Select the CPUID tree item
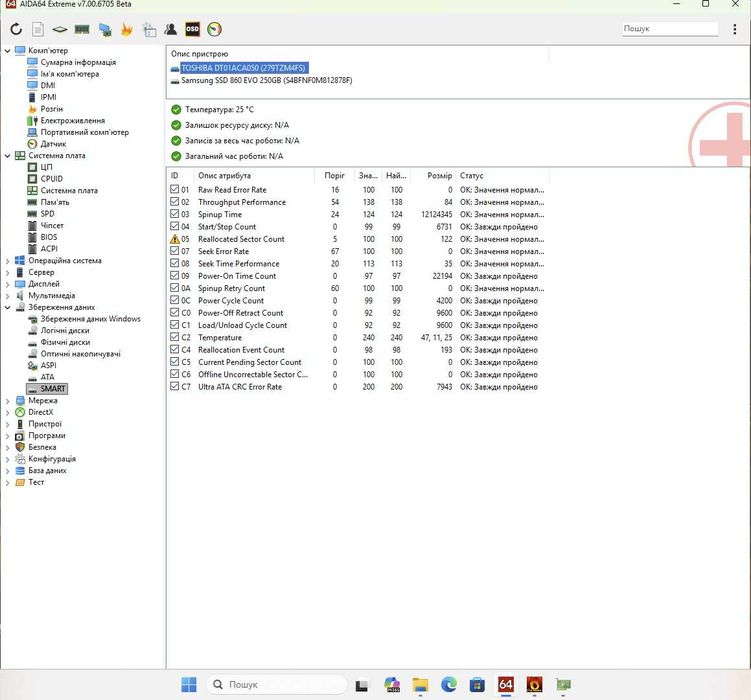The image size is (751, 700). (x=52, y=179)
